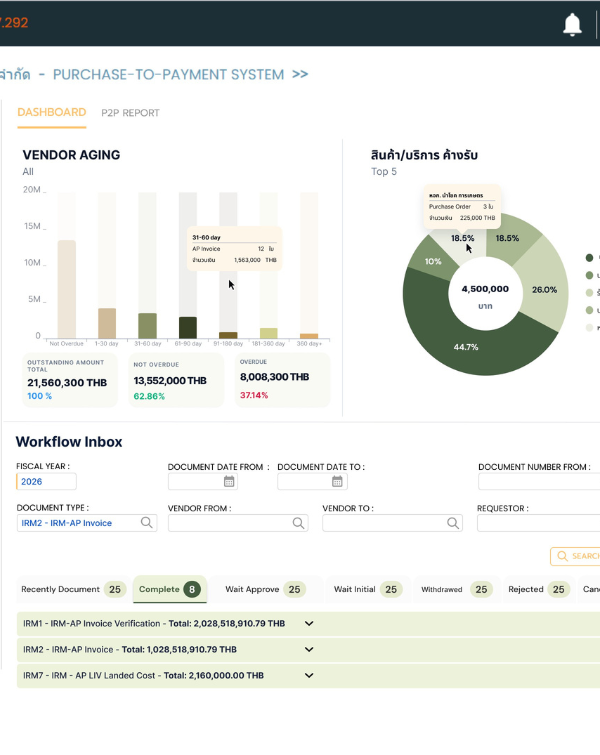Click the 1-30 day bar
600x755 pixels.
coord(107,323)
